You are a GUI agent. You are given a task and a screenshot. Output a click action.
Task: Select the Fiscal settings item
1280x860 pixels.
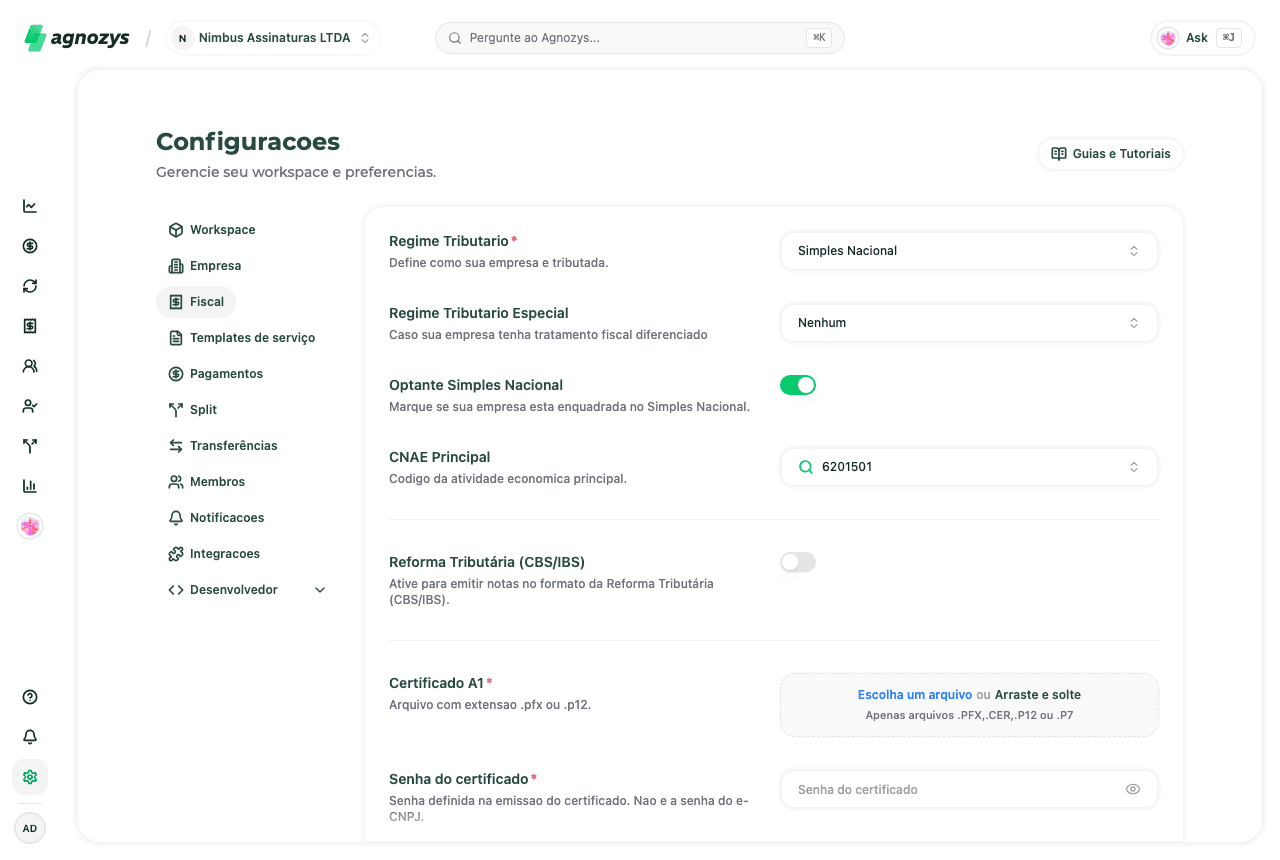(x=196, y=302)
